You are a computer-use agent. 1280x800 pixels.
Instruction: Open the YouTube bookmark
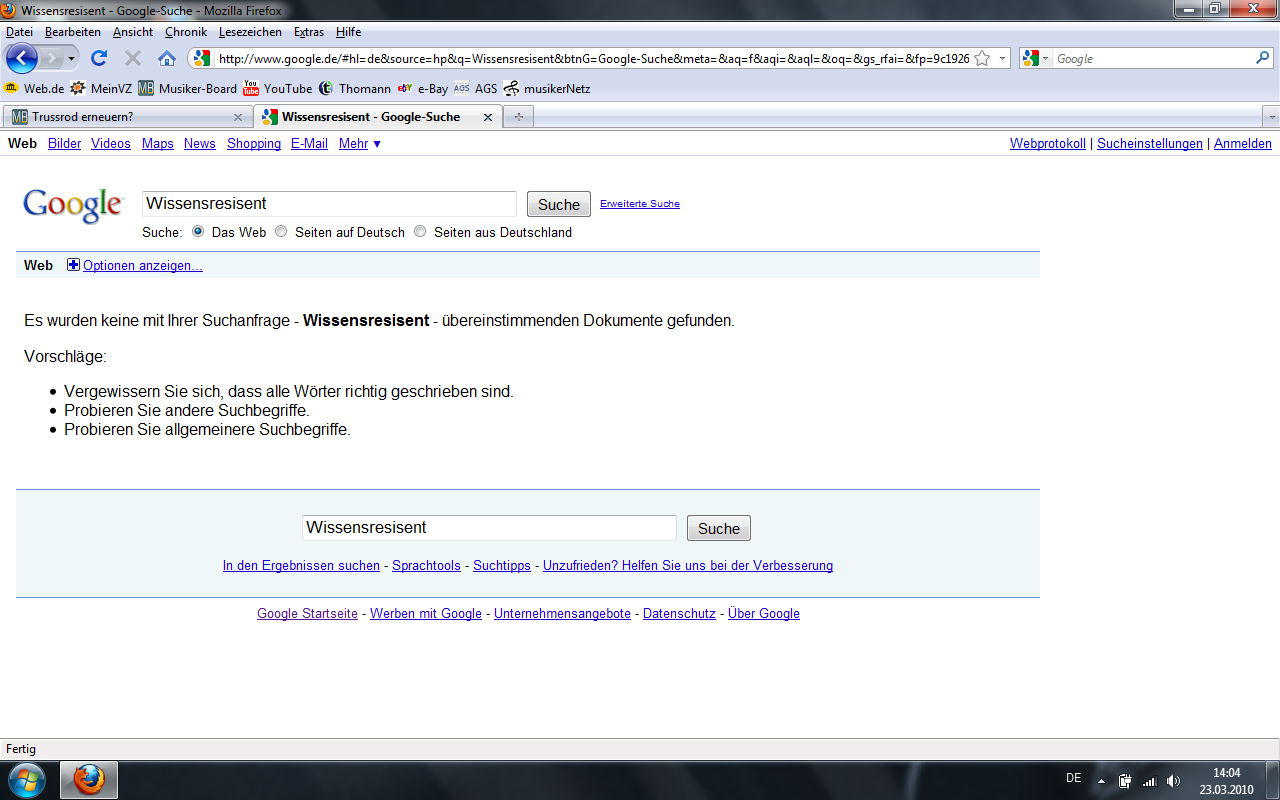(x=278, y=88)
